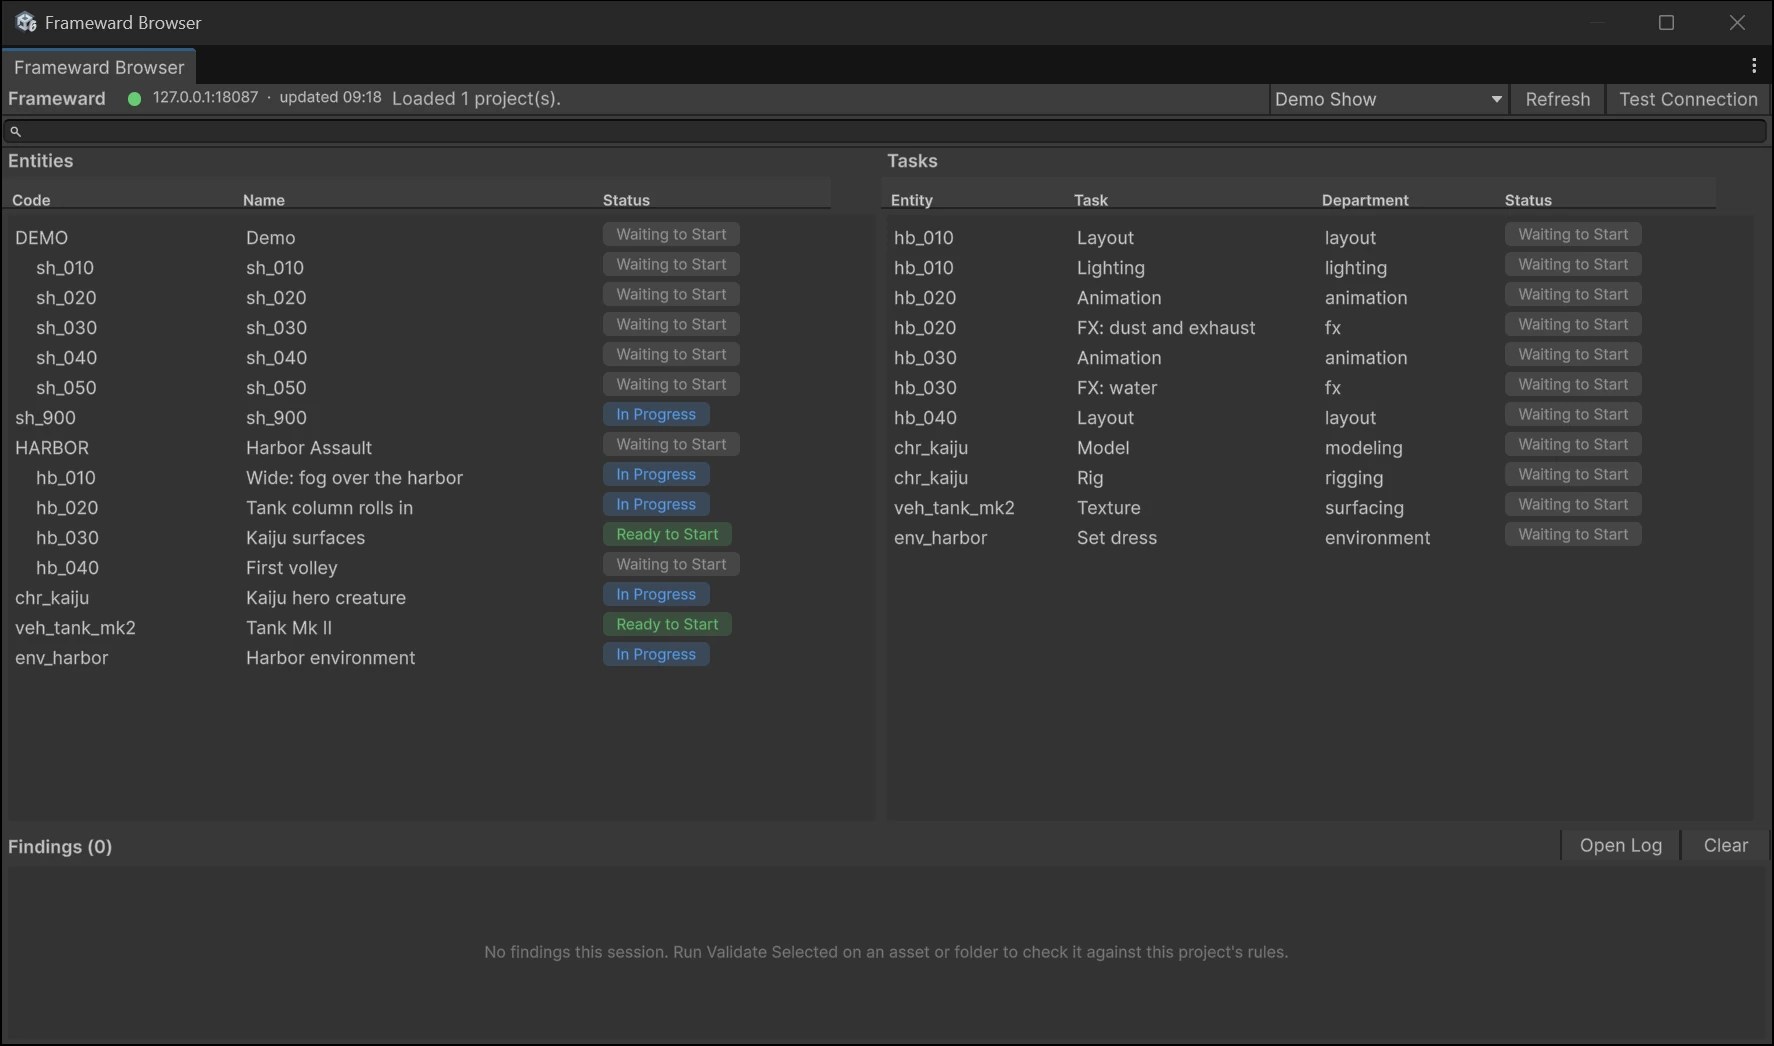This screenshot has height=1046, width=1774.
Task: Close the Frameward Browser window
Action: pos(1737,22)
